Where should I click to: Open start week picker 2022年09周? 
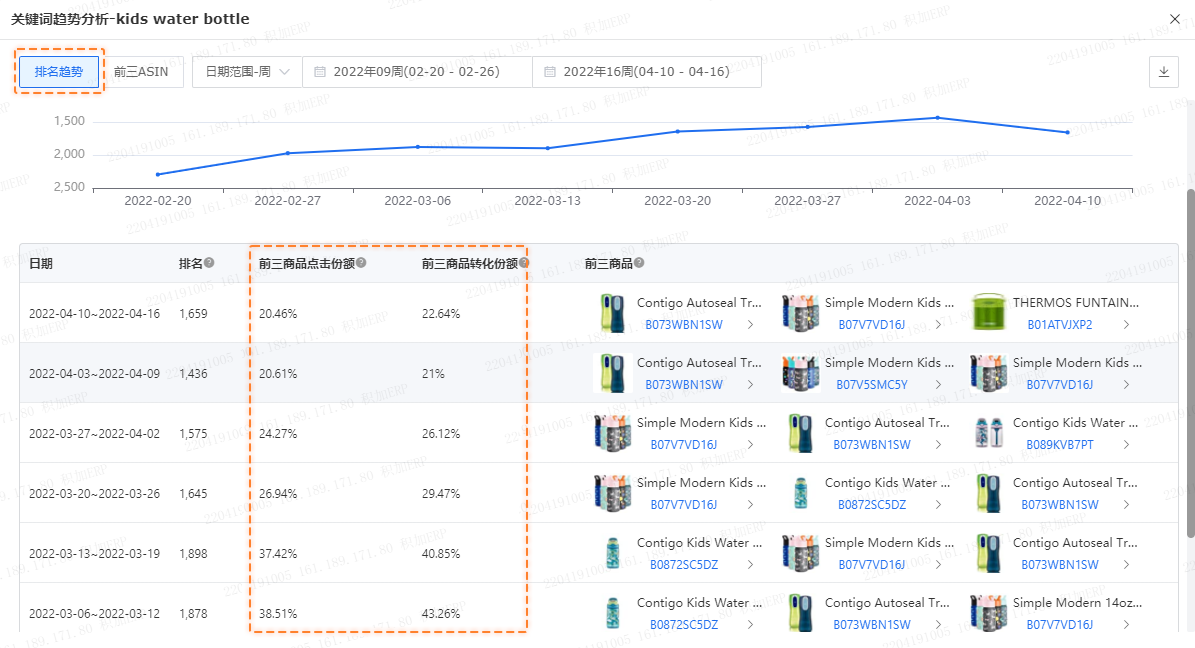[x=417, y=72]
